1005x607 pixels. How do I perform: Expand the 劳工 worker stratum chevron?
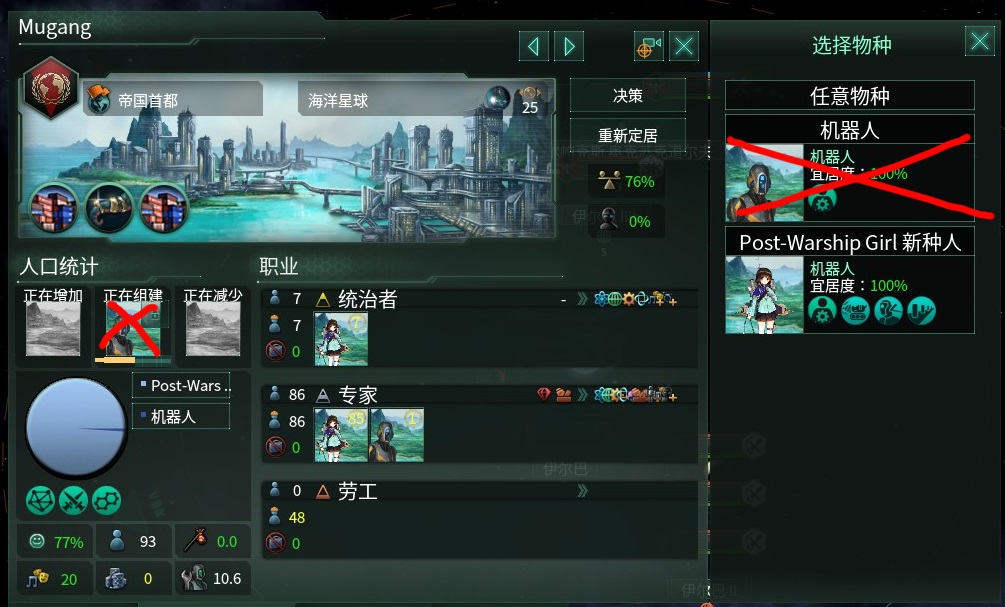pos(582,491)
